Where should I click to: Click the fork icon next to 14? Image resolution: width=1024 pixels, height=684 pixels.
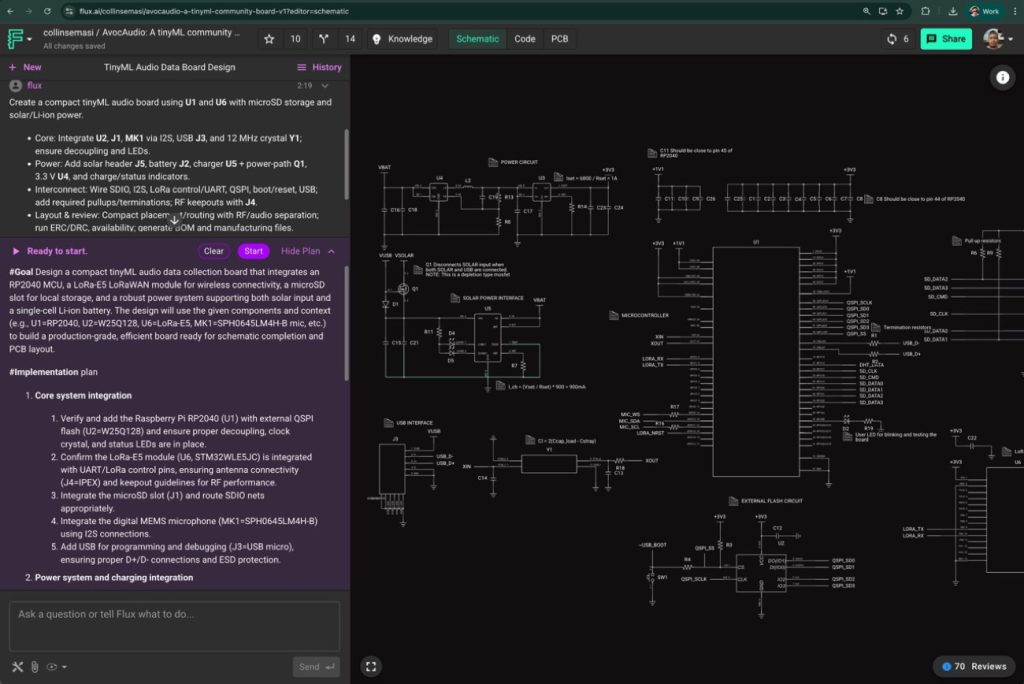coord(324,39)
